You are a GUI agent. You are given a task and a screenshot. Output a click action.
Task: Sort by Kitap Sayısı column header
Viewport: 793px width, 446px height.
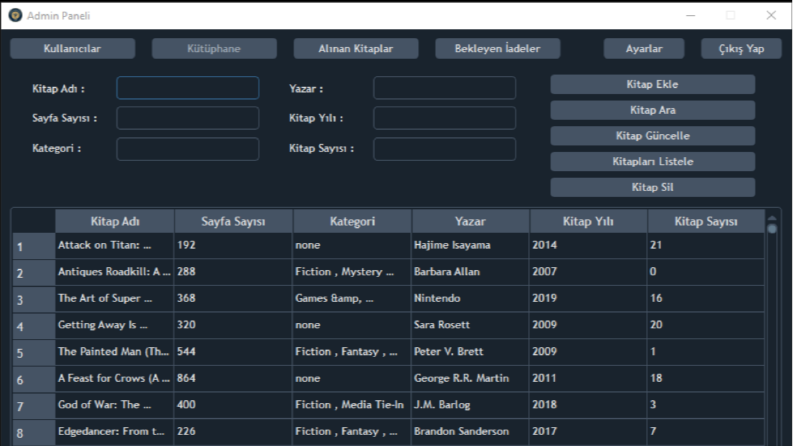tap(706, 221)
